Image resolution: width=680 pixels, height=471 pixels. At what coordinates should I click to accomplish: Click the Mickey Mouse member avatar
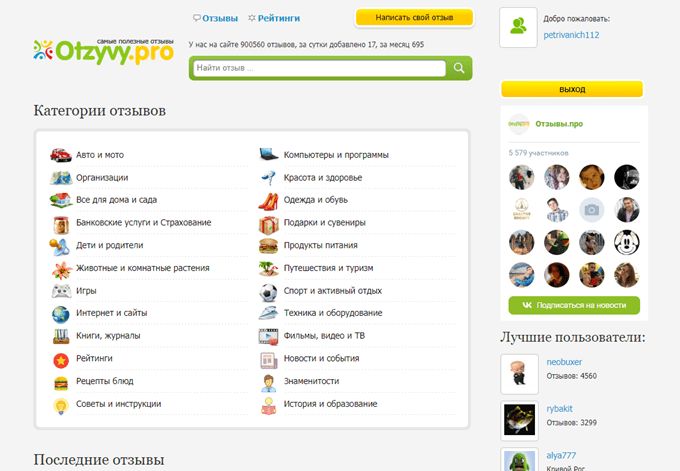pyautogui.click(x=626, y=242)
